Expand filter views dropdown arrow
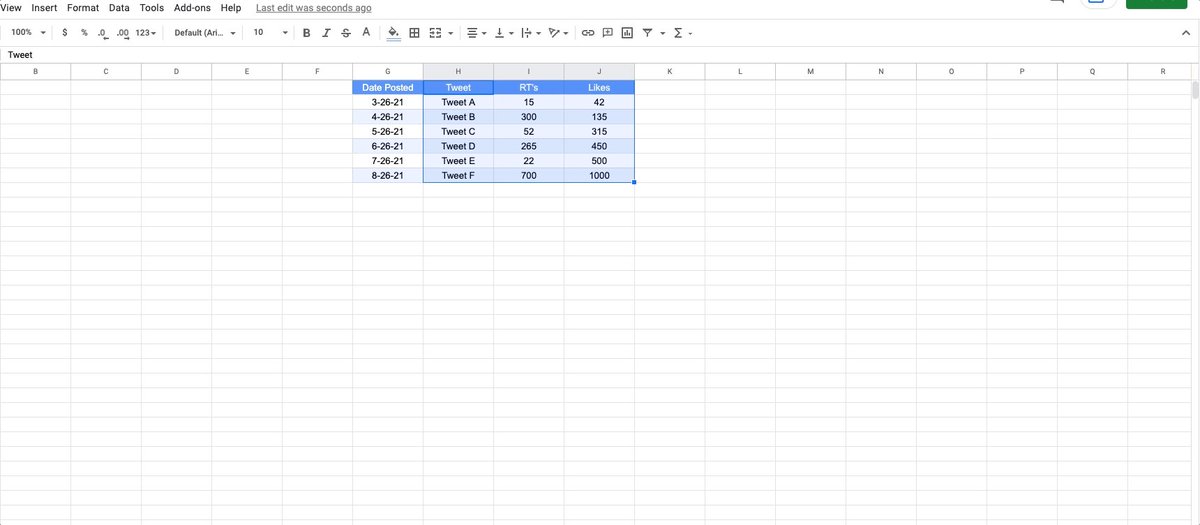This screenshot has width=1200, height=525. pos(662,33)
